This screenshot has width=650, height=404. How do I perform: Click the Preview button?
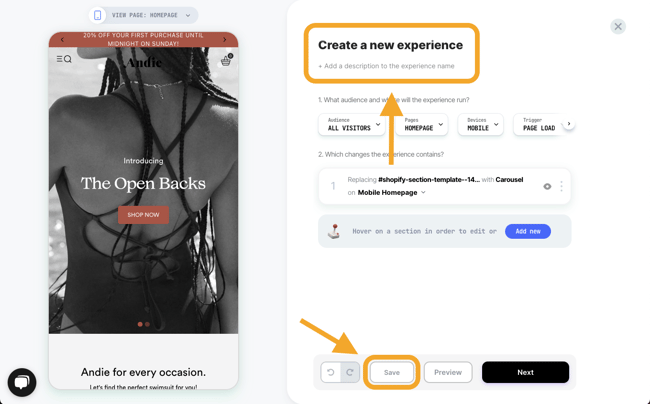point(448,372)
